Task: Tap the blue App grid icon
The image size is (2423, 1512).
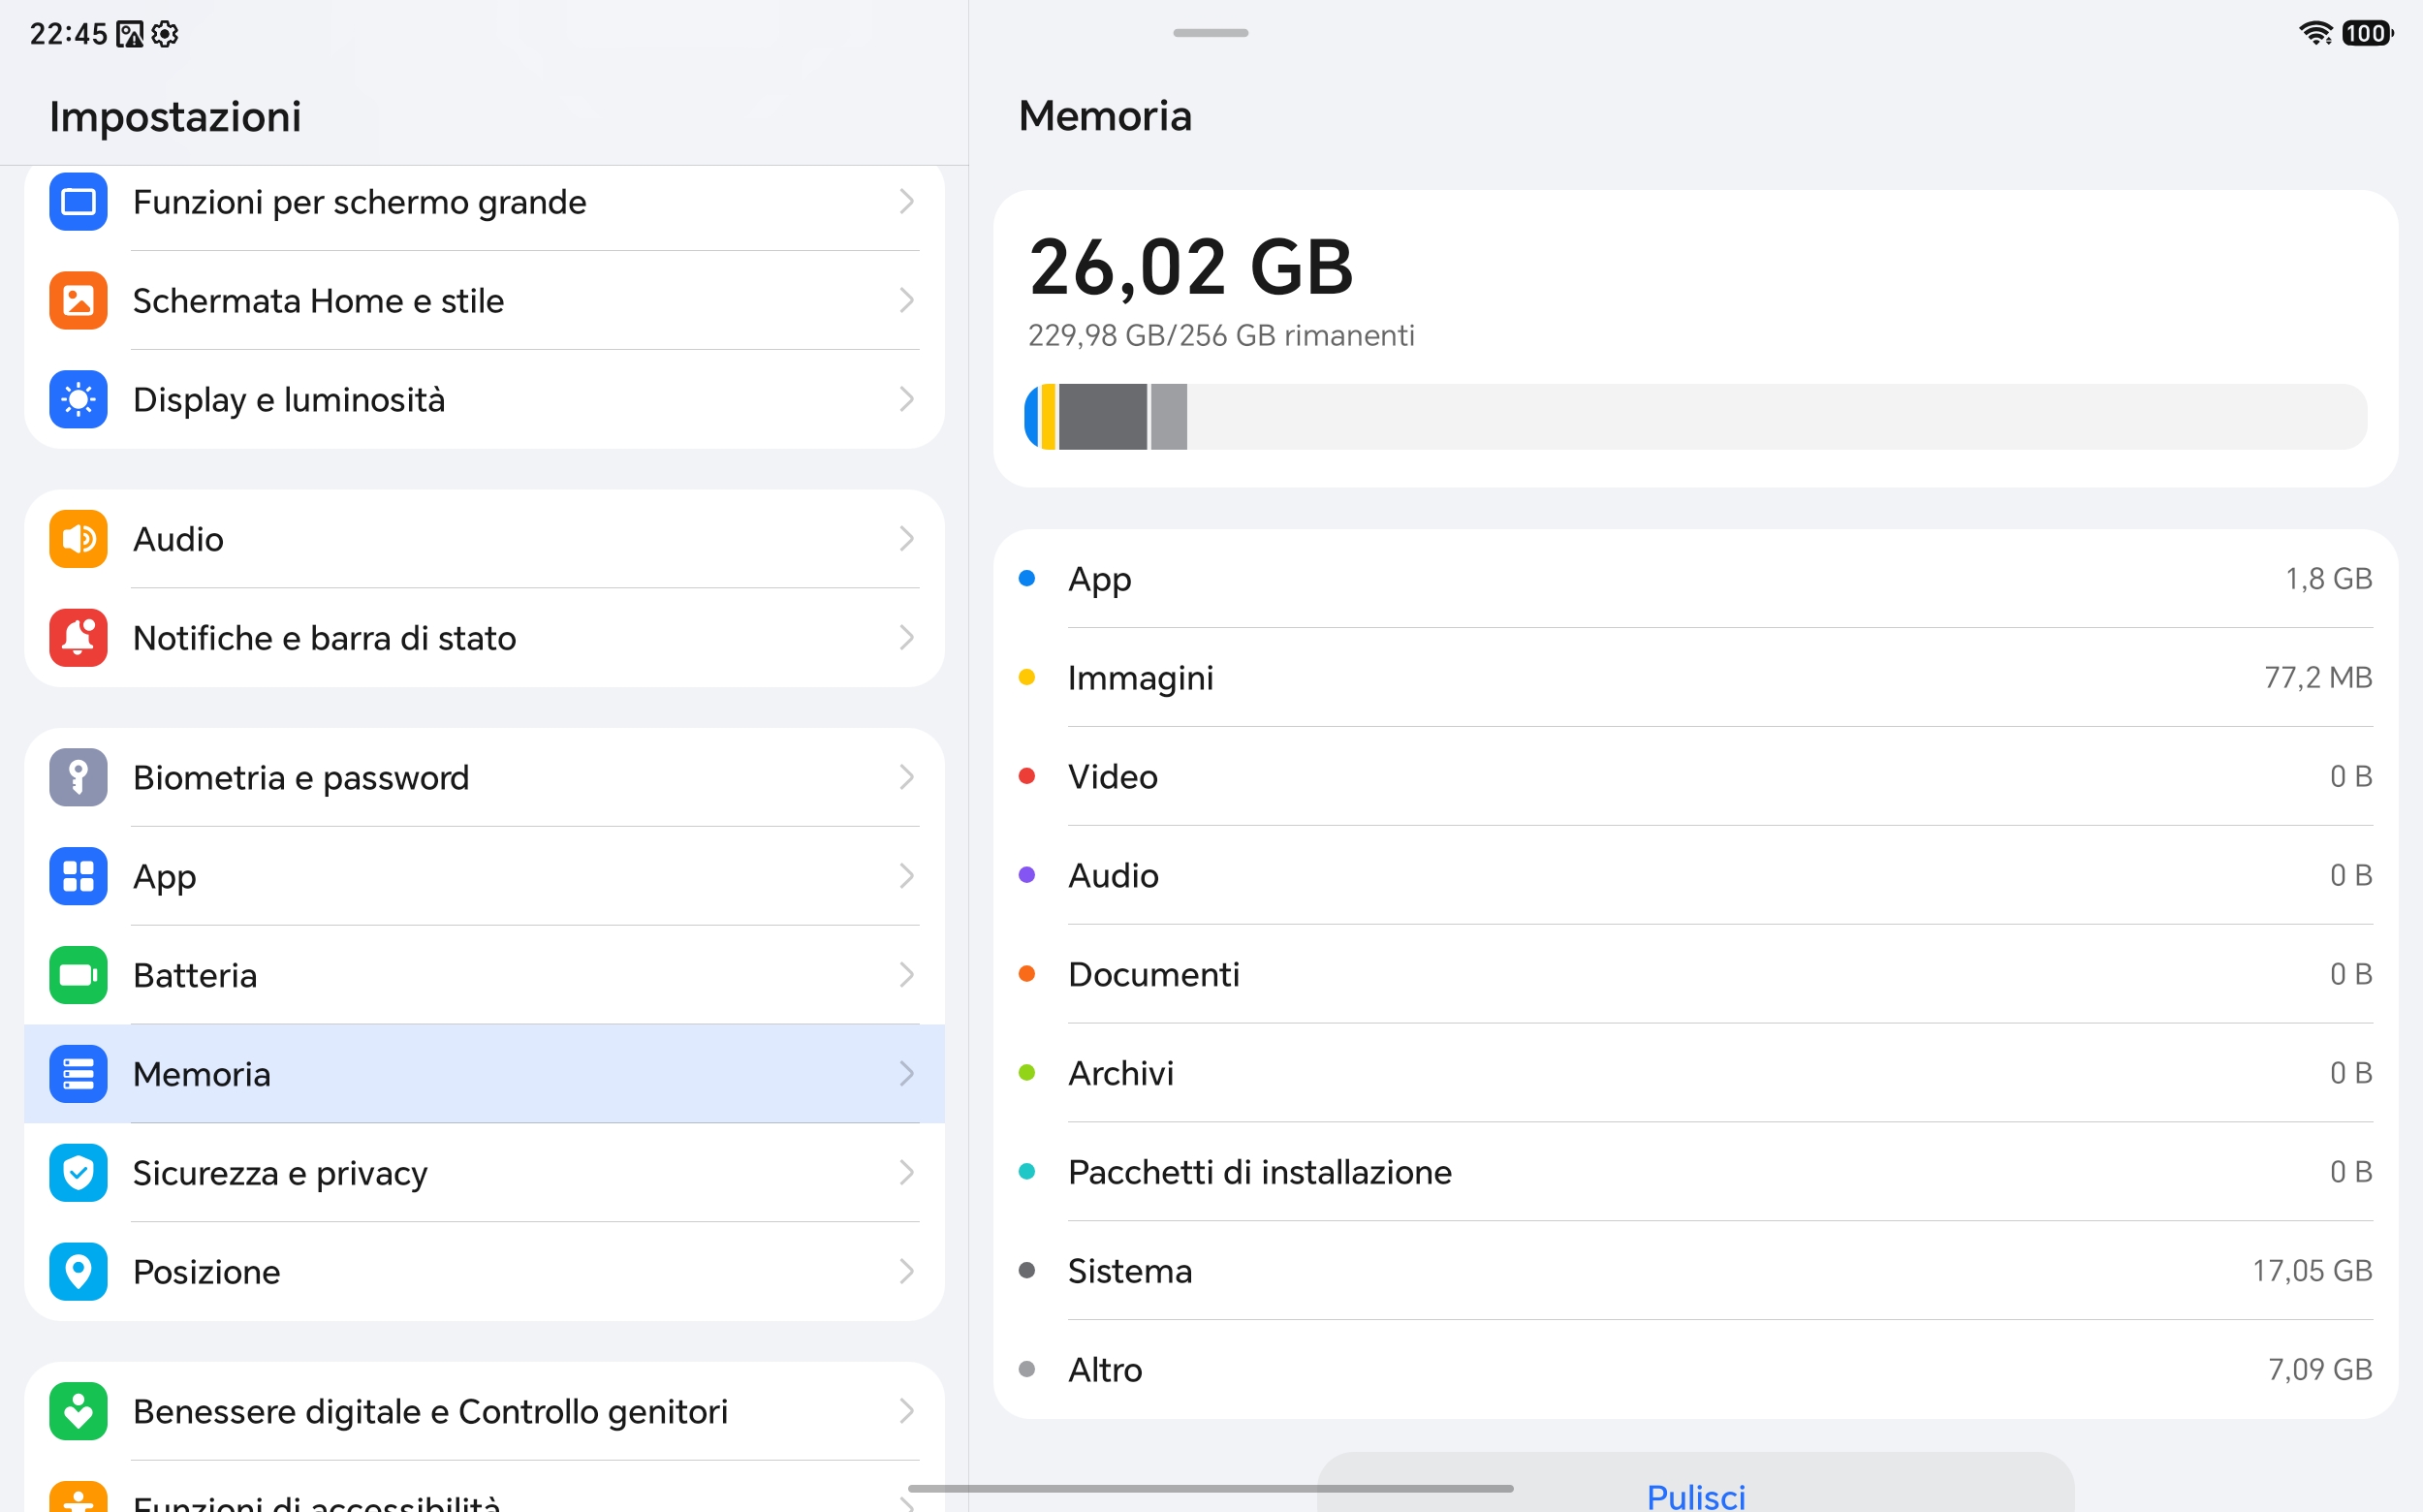Action: point(78,876)
